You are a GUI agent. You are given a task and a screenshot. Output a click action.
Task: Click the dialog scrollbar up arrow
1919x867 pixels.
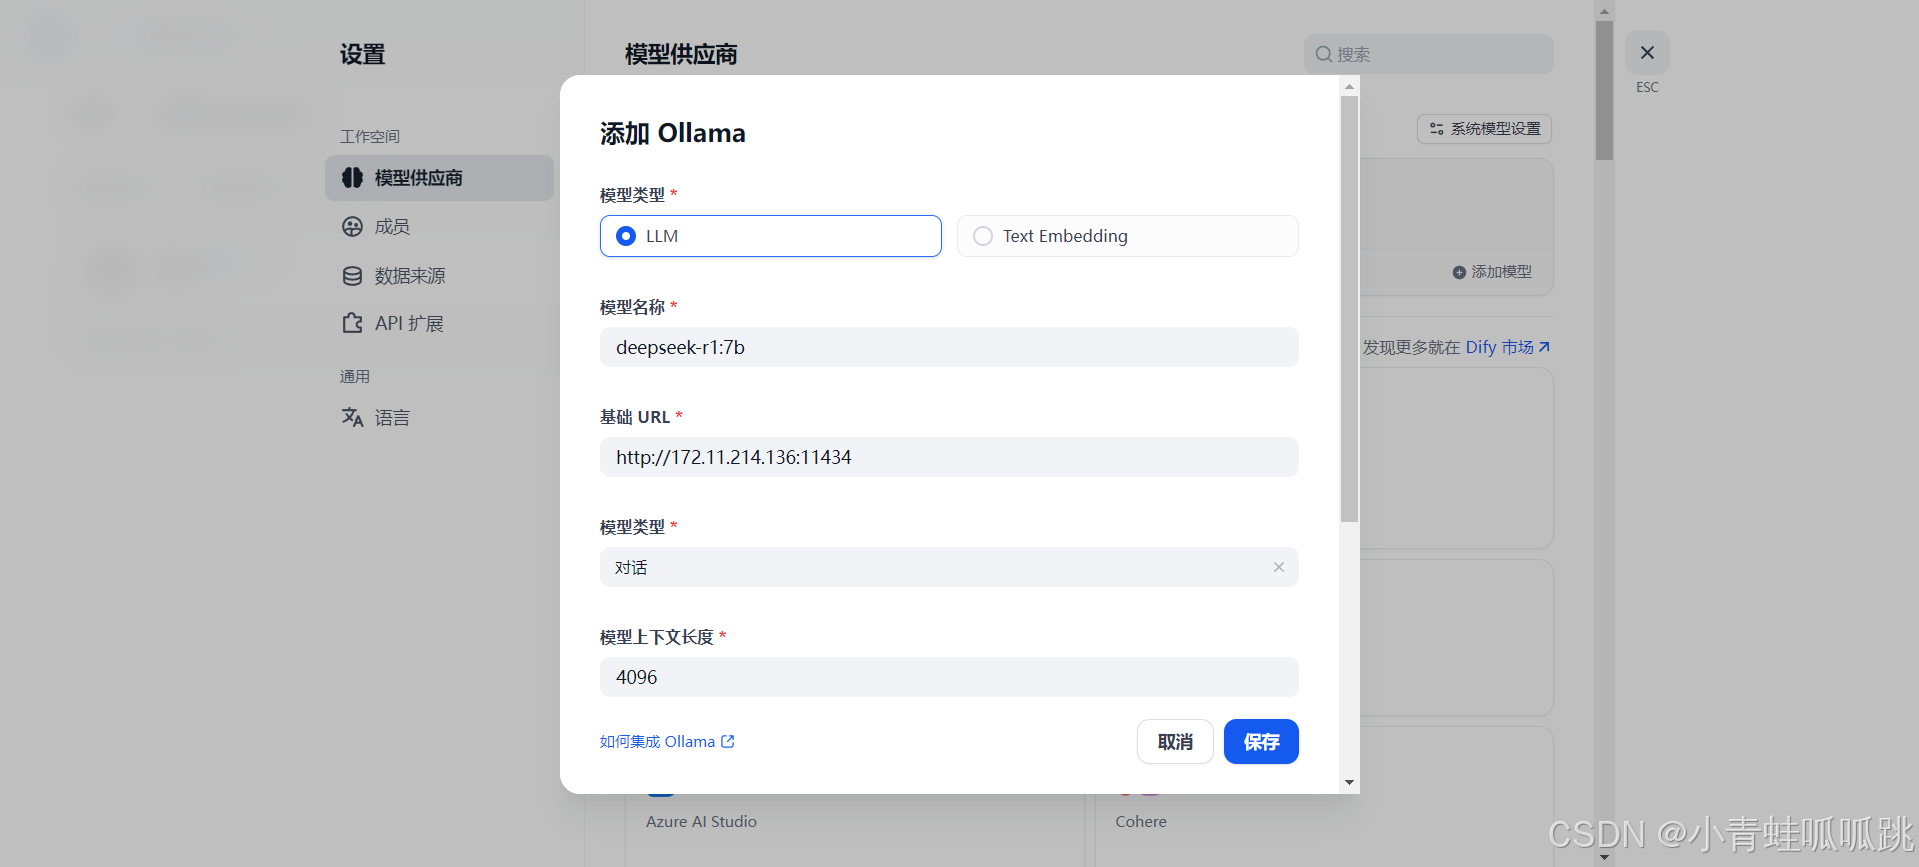pos(1349,86)
